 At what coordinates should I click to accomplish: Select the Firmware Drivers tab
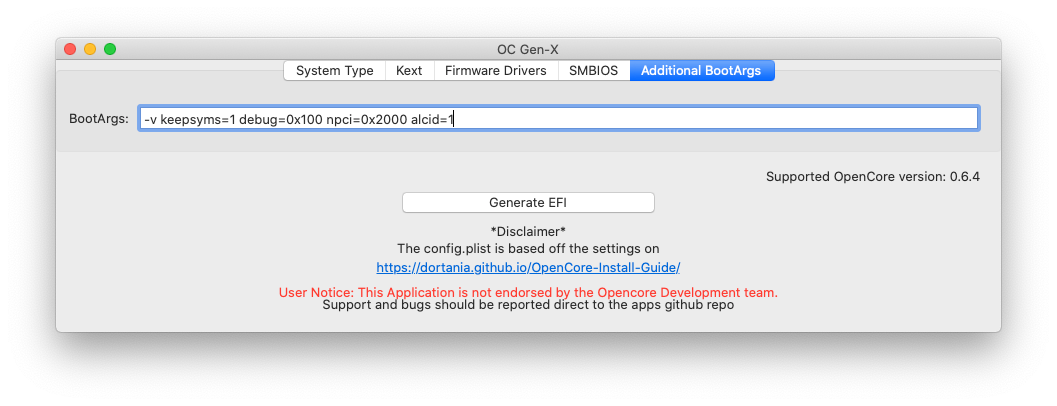(x=495, y=71)
